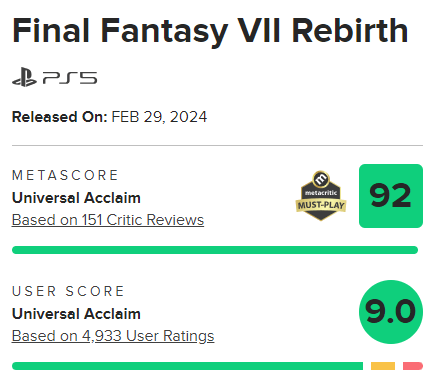The height and width of the screenshot is (389, 436).
Task: Click the green Metascore distribution bar
Action: pos(215,250)
